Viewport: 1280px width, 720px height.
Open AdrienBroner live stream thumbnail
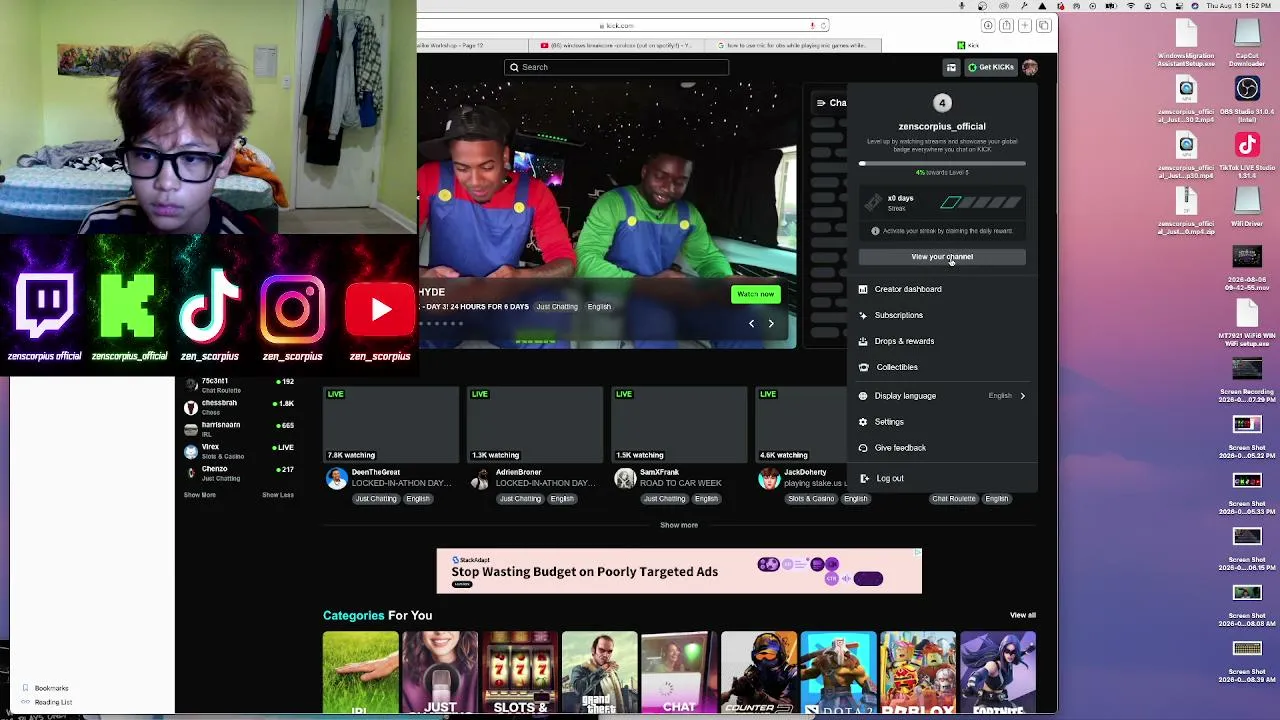click(535, 425)
